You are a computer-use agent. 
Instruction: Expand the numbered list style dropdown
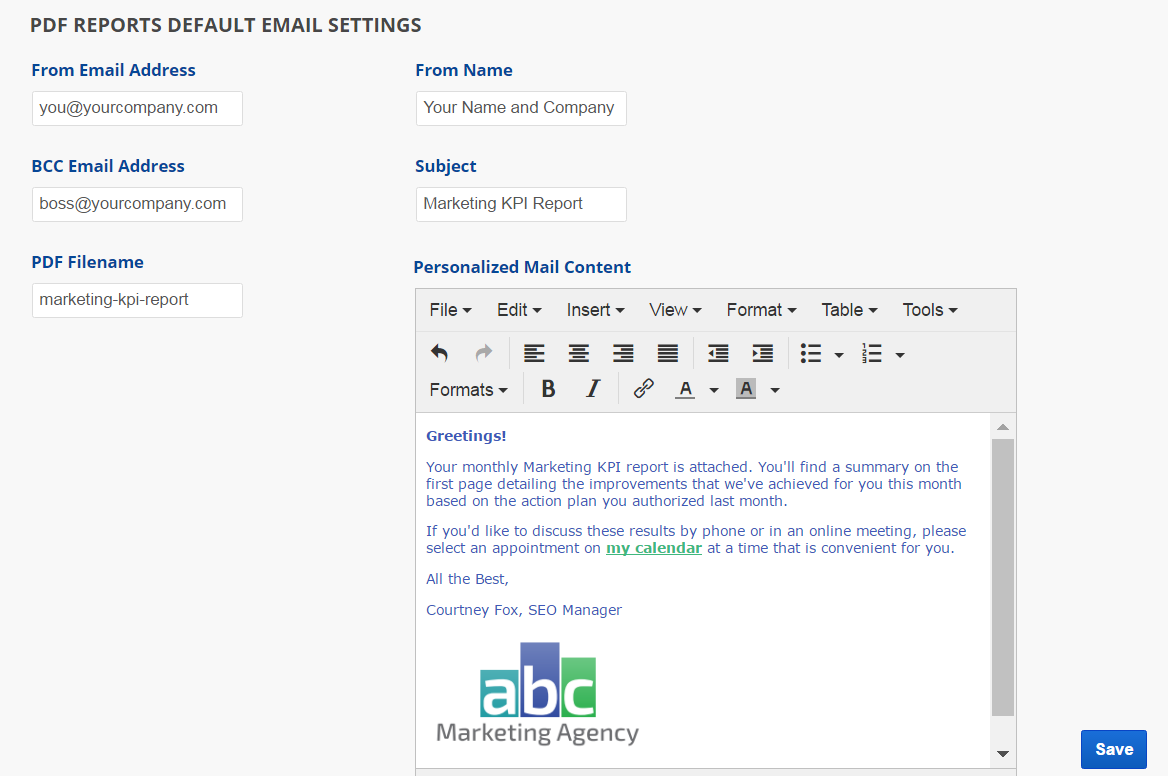pyautogui.click(x=900, y=355)
